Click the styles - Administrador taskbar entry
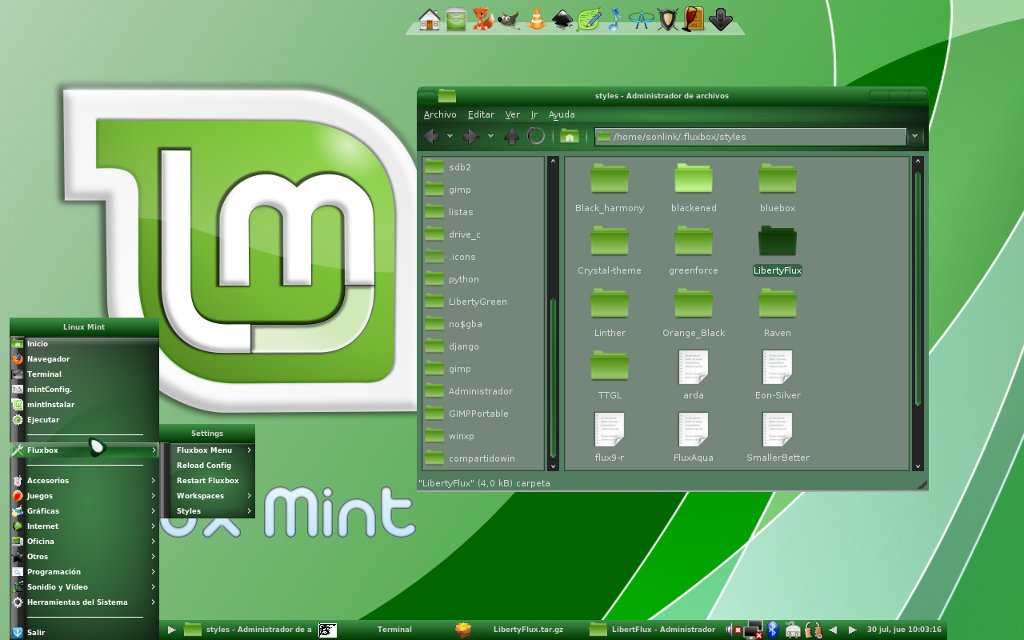This screenshot has height=640, width=1024. [248, 630]
